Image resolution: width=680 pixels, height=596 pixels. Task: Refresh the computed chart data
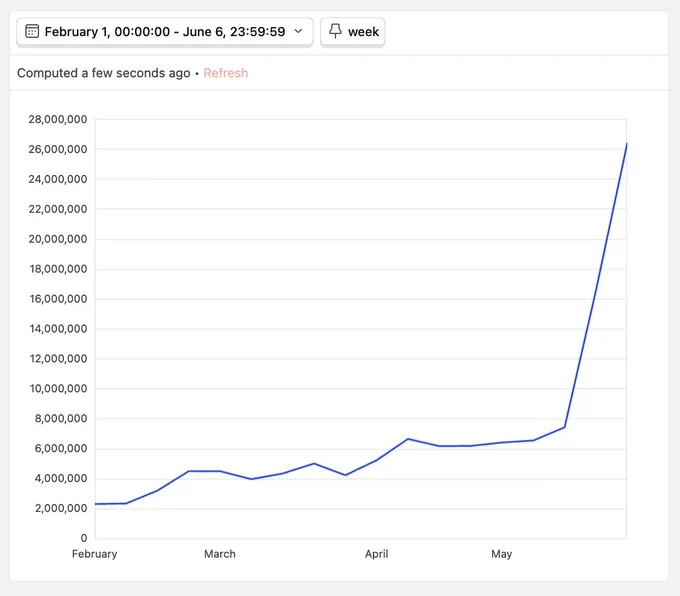click(226, 73)
